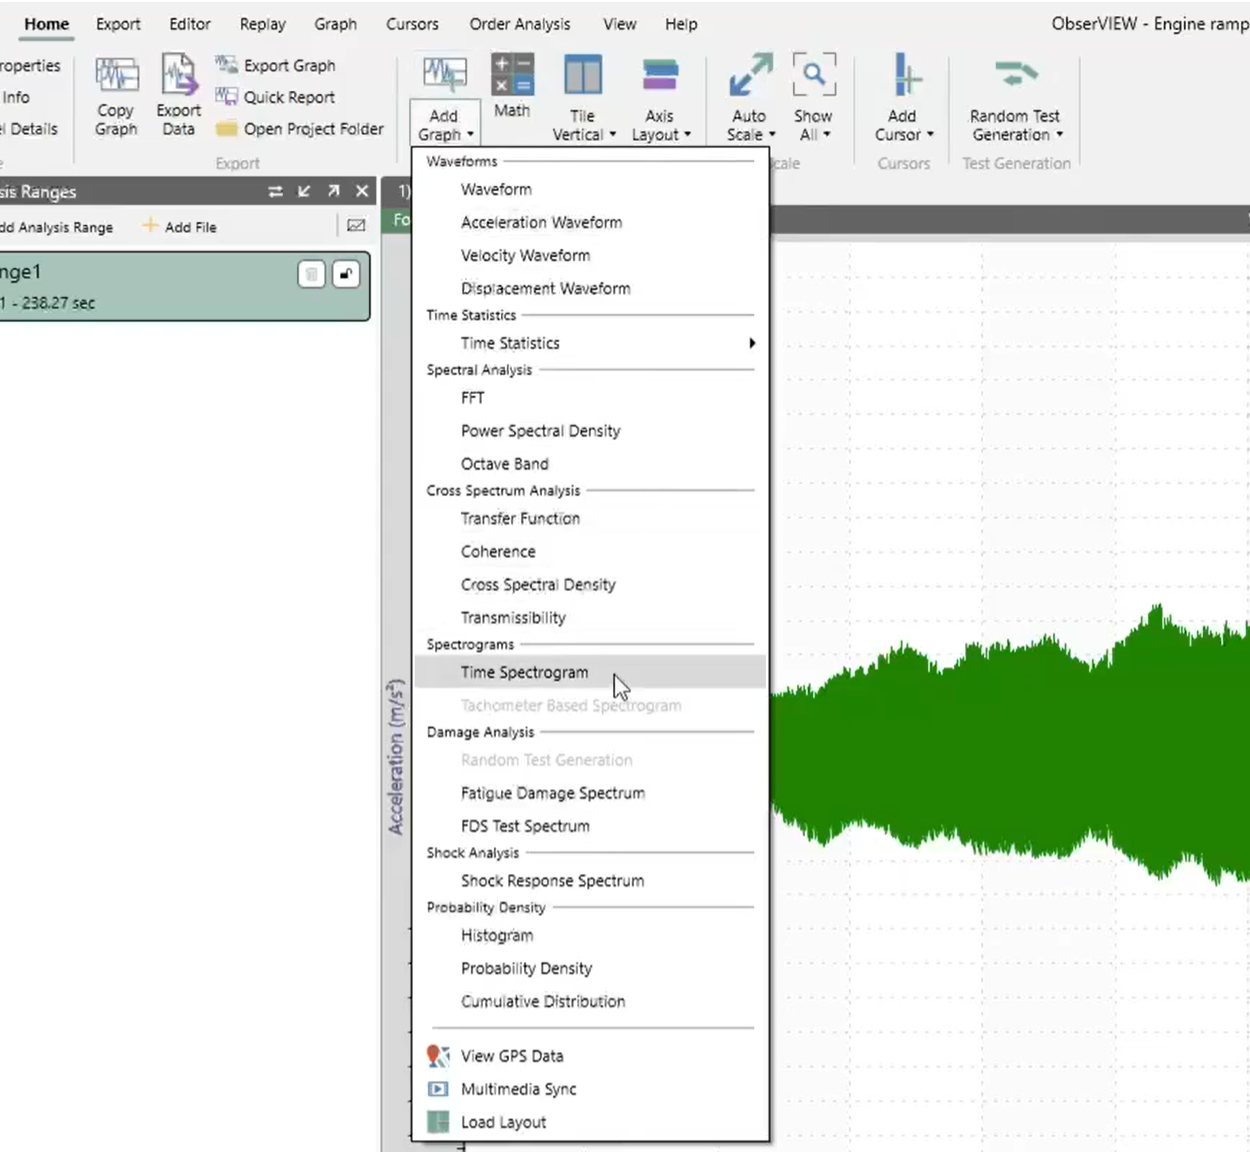
Task: Choose Cumulative Distribution graph
Action: click(x=590, y=1002)
